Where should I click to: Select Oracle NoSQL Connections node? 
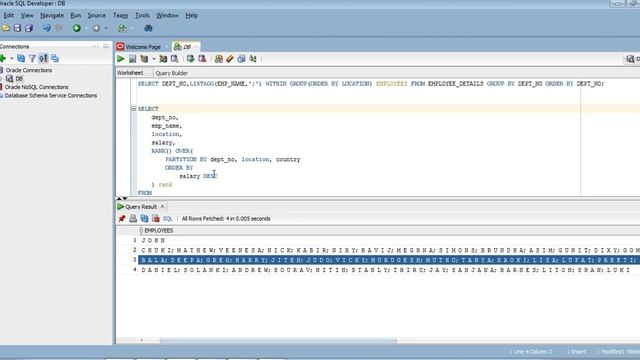36,87
